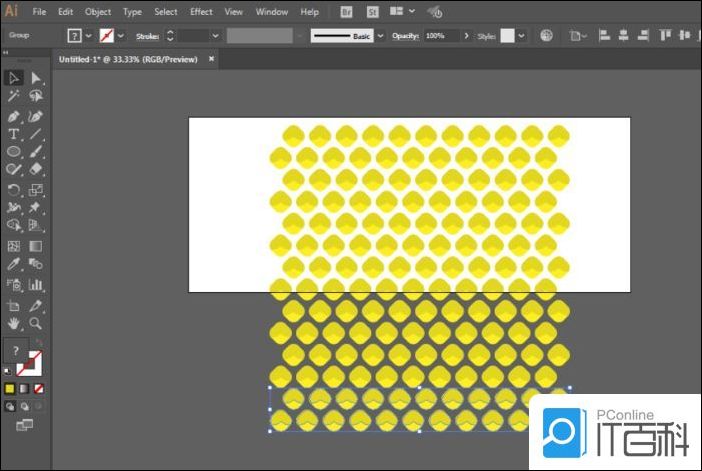Click the Opacity 100% input field
This screenshot has width=702, height=471.
439,35
